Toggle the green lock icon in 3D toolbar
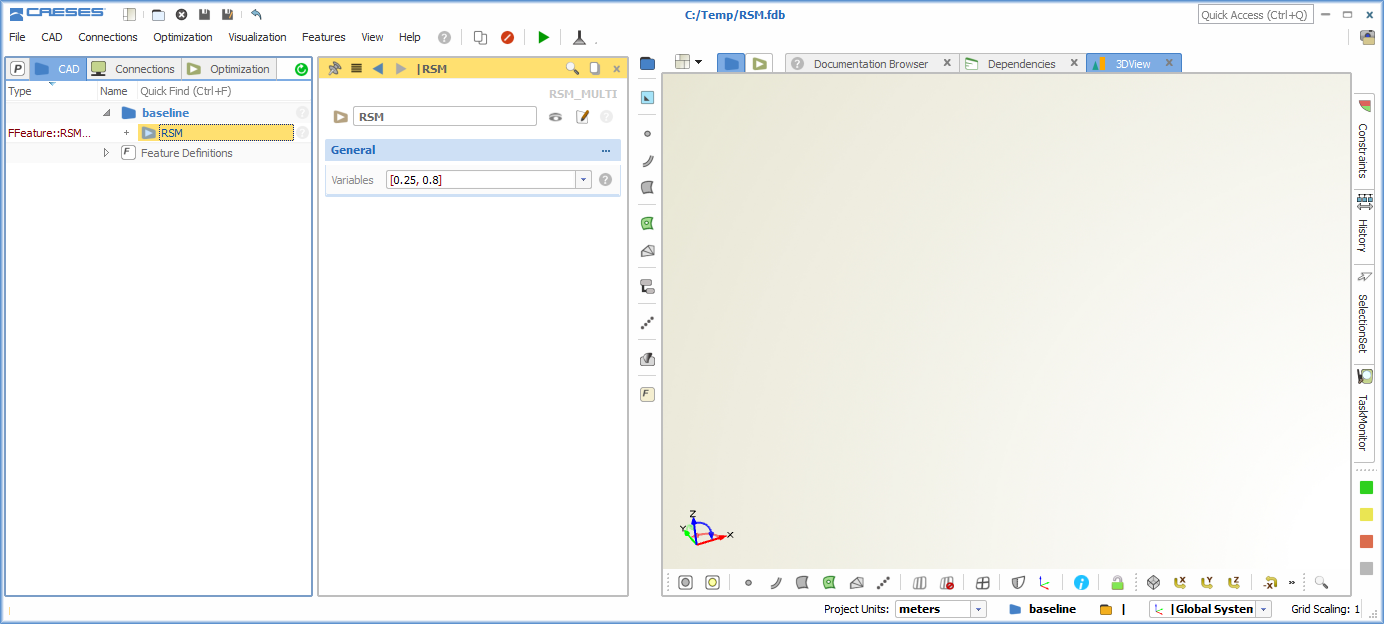 (x=1117, y=582)
